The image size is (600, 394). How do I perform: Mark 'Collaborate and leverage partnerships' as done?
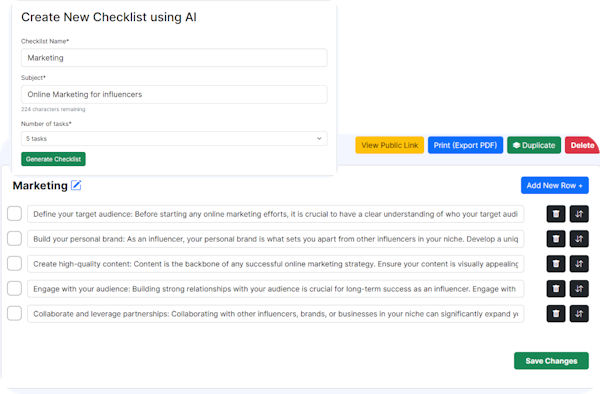[15, 313]
